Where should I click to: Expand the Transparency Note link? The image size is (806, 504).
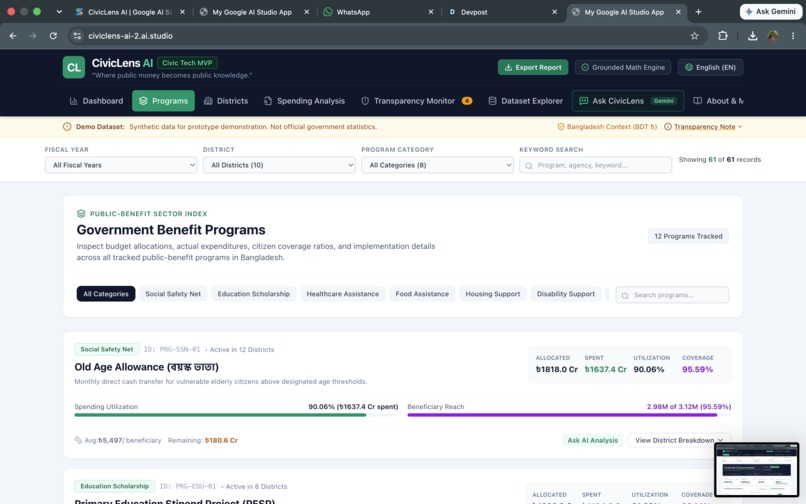(x=704, y=127)
